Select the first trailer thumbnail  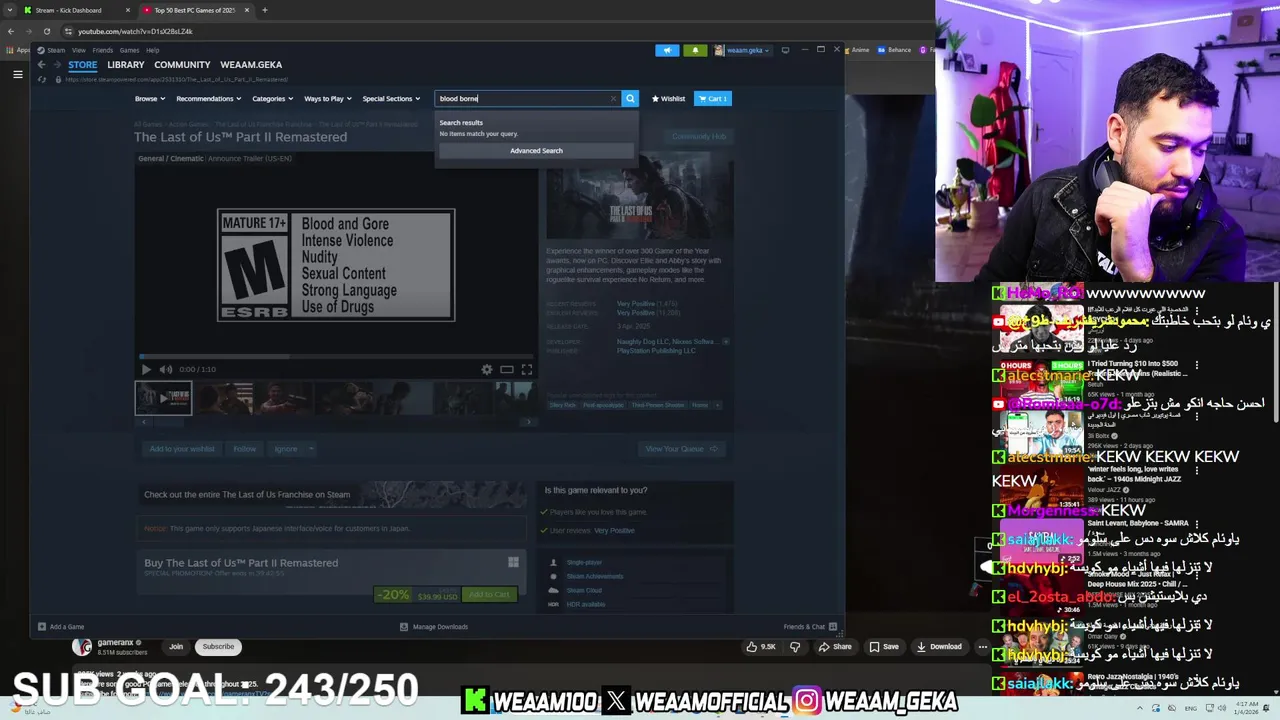(x=163, y=398)
